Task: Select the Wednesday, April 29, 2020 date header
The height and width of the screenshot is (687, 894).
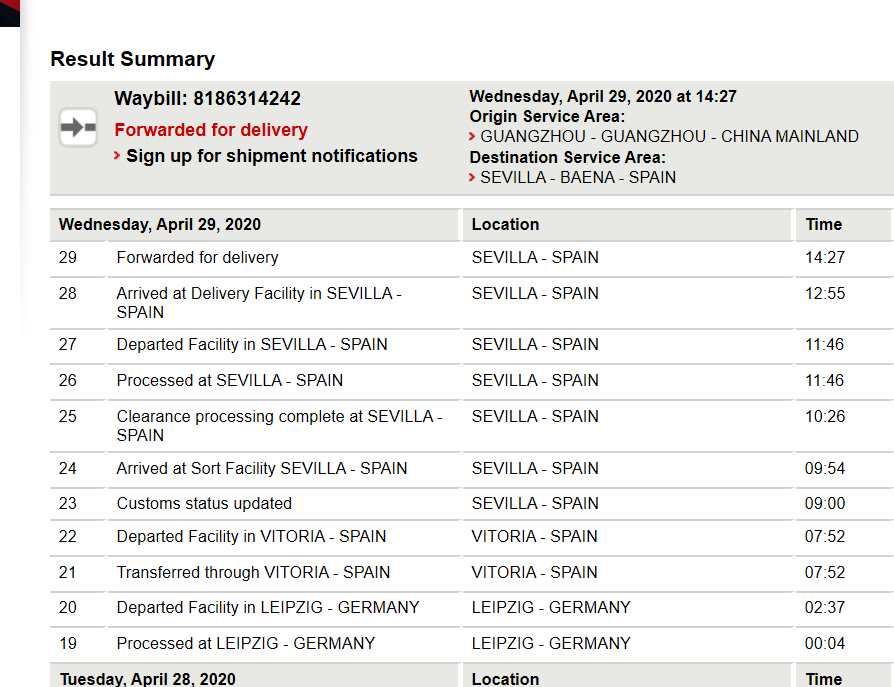Action: tap(160, 225)
